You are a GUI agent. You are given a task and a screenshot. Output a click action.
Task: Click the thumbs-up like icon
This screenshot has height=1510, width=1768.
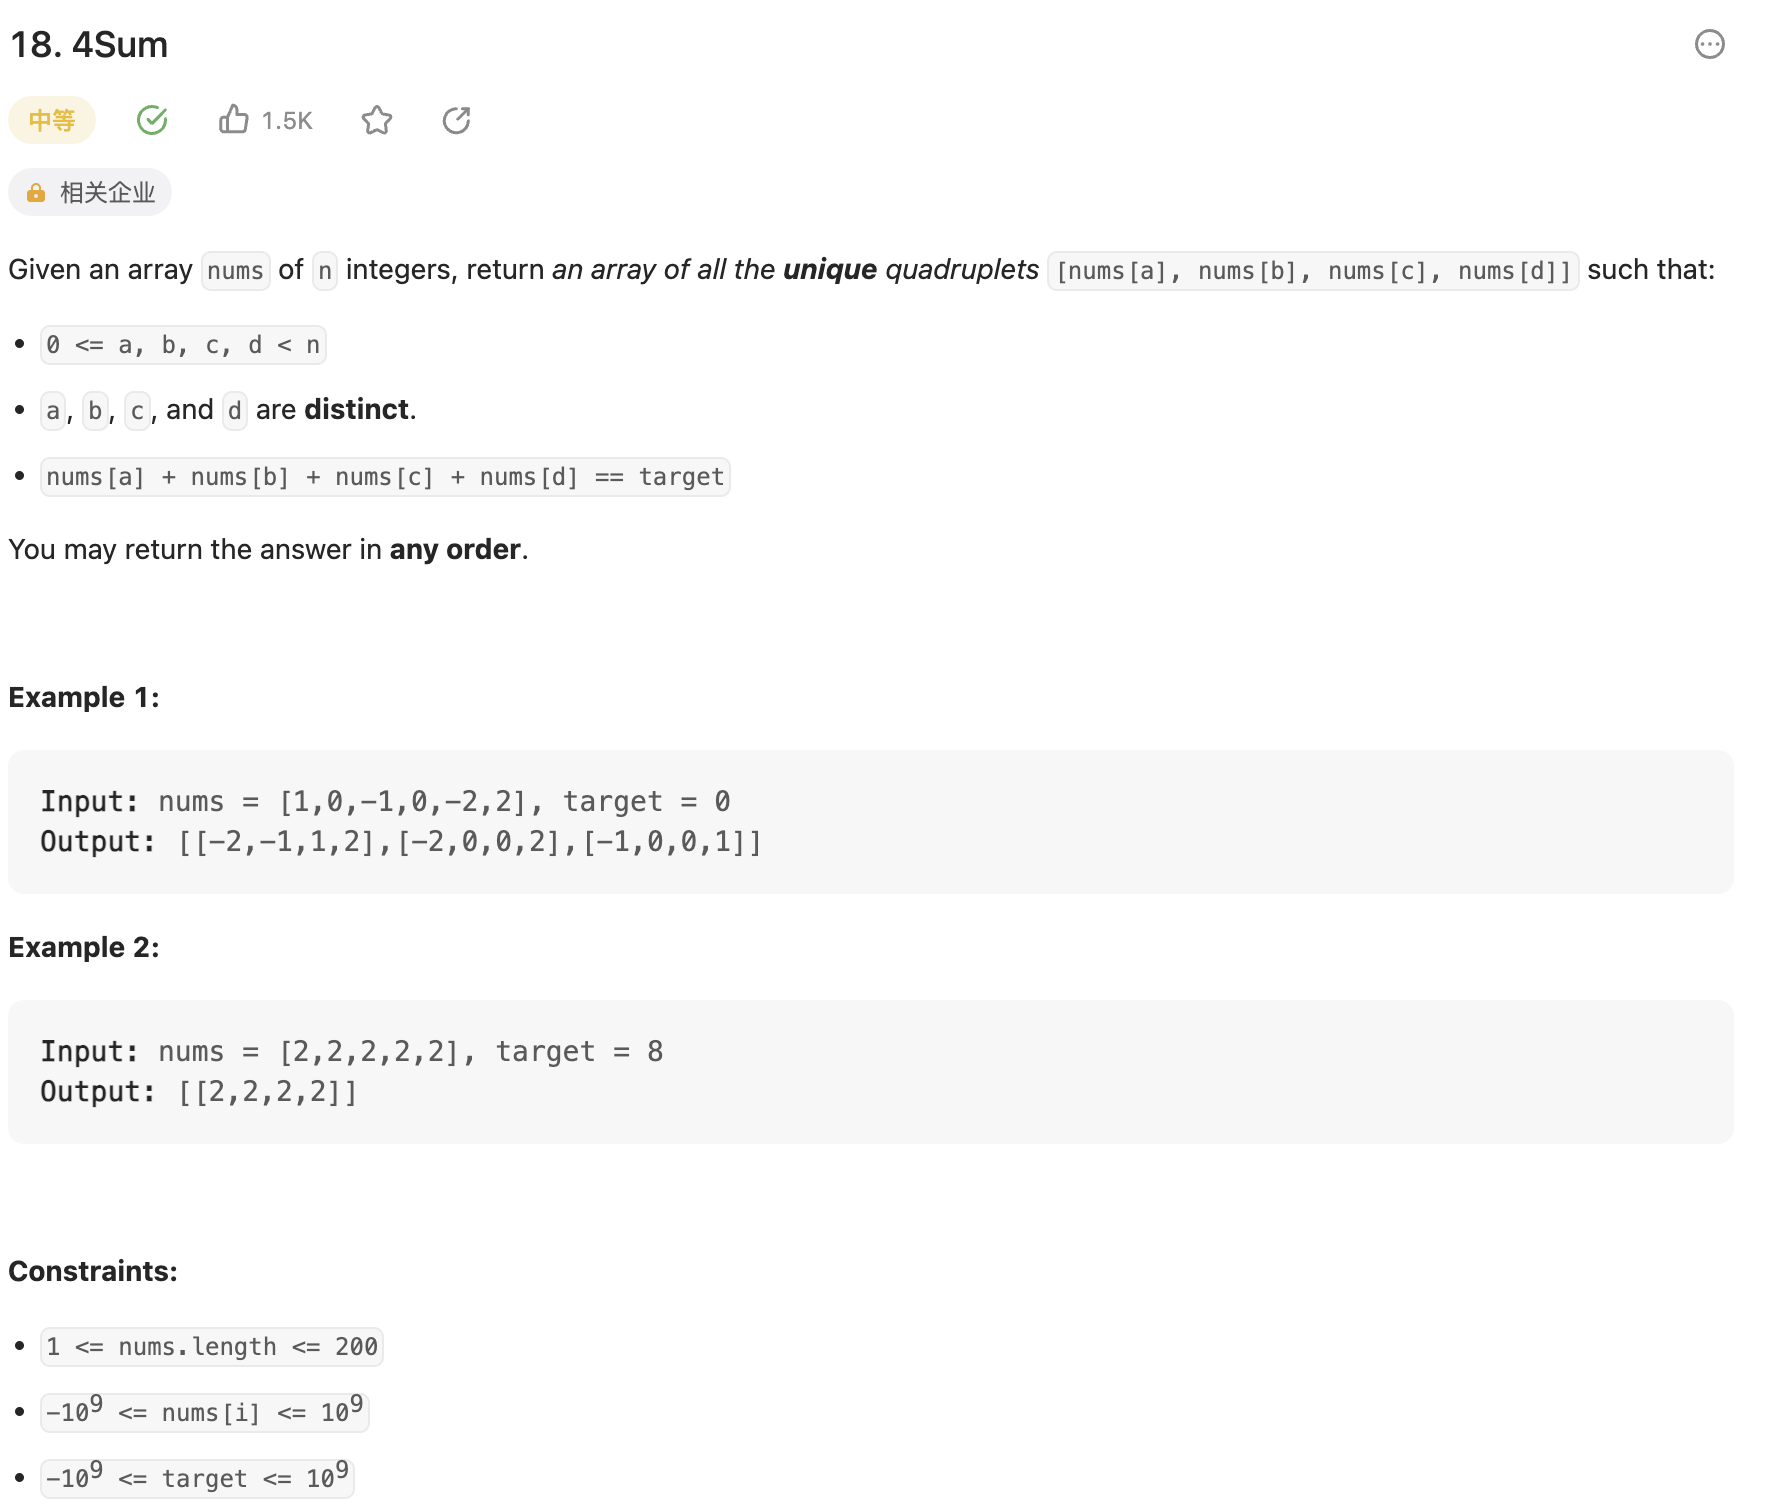click(233, 120)
